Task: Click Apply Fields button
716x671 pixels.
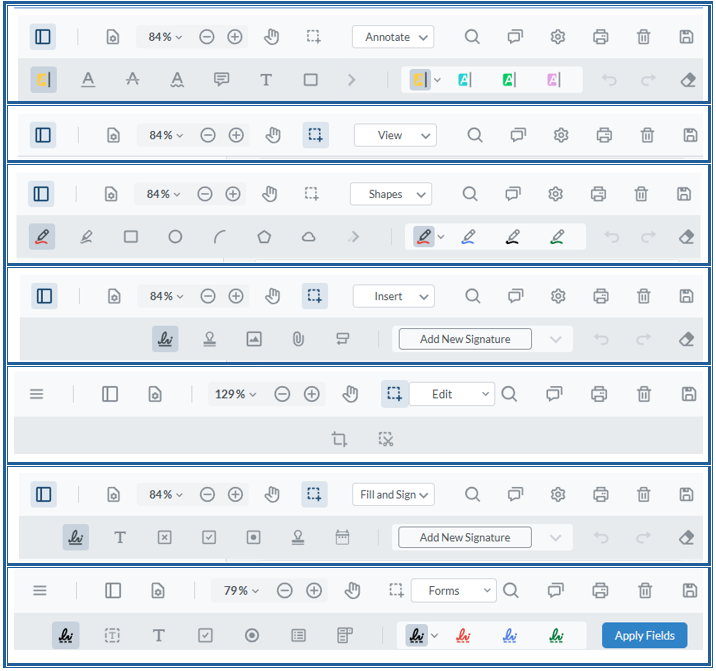Action: [x=644, y=635]
